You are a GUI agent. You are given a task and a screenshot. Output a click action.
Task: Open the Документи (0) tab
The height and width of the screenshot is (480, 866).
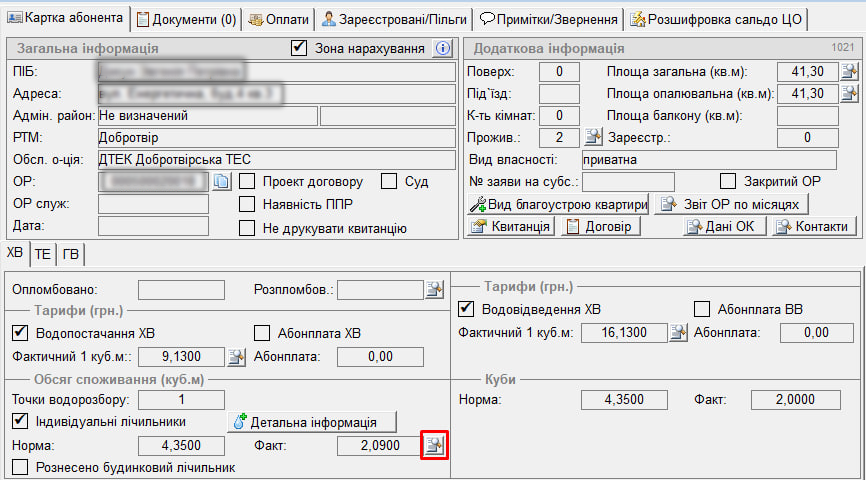(x=187, y=19)
